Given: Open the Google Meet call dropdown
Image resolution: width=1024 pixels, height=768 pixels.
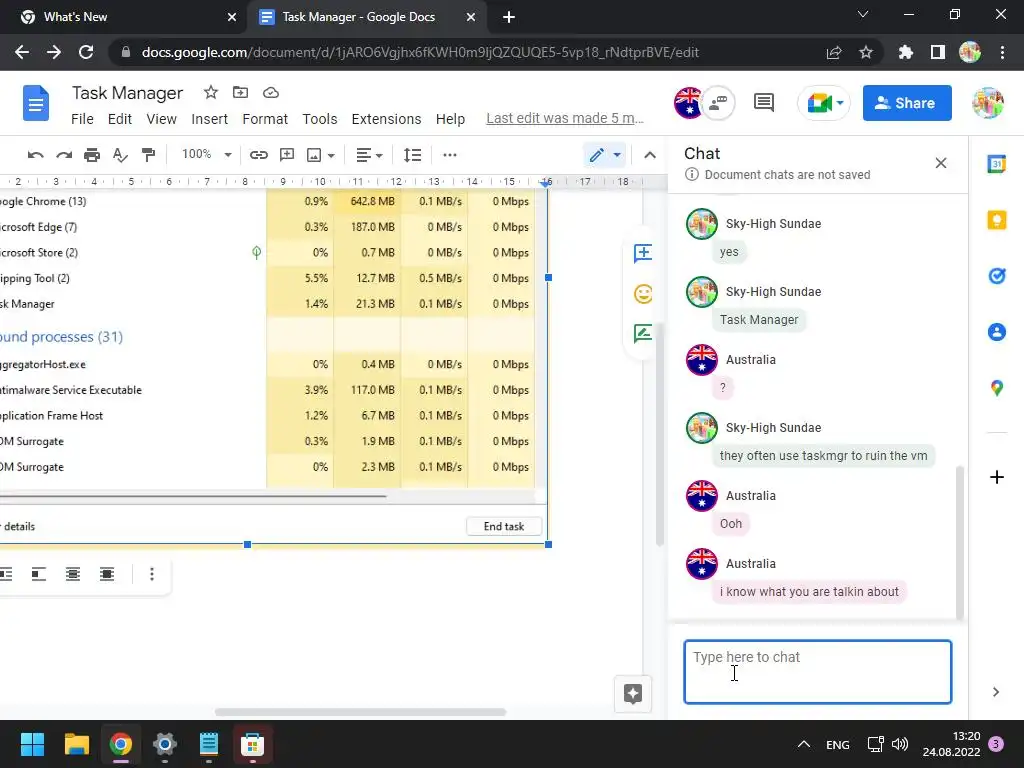Looking at the screenshot, I should [840, 103].
